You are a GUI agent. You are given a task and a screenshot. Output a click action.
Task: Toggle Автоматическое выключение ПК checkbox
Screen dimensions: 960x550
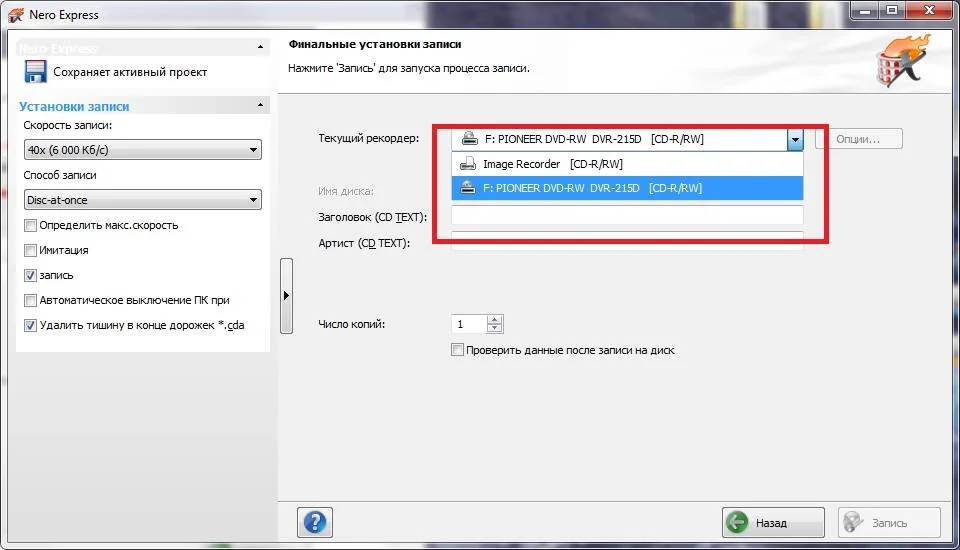tap(30, 301)
